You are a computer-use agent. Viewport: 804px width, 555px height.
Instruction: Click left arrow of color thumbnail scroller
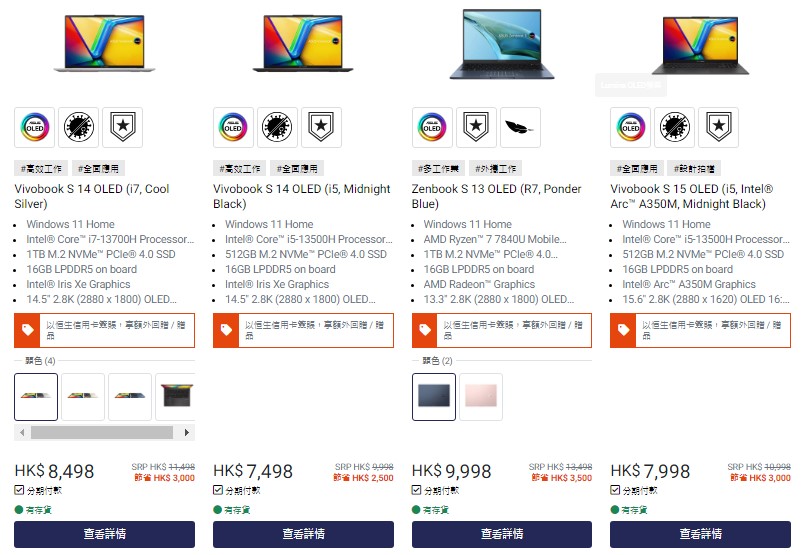point(22,433)
